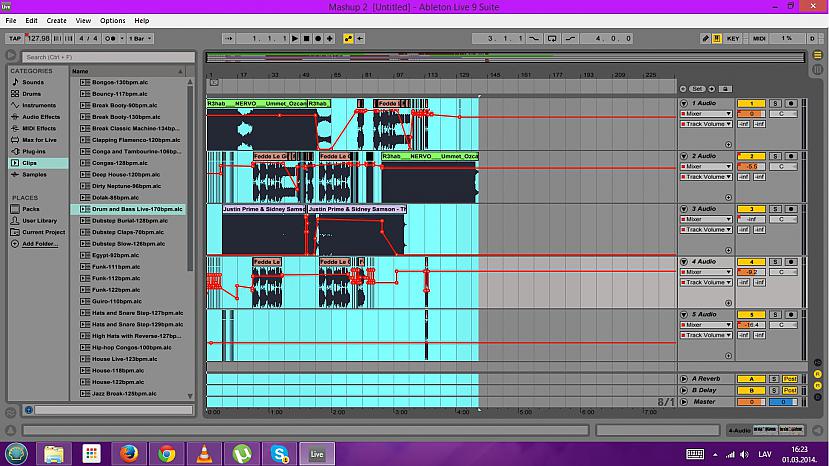Viewport: 829px width, 466px height.
Task: Toggle the KEY map mode button
Action: pos(733,39)
